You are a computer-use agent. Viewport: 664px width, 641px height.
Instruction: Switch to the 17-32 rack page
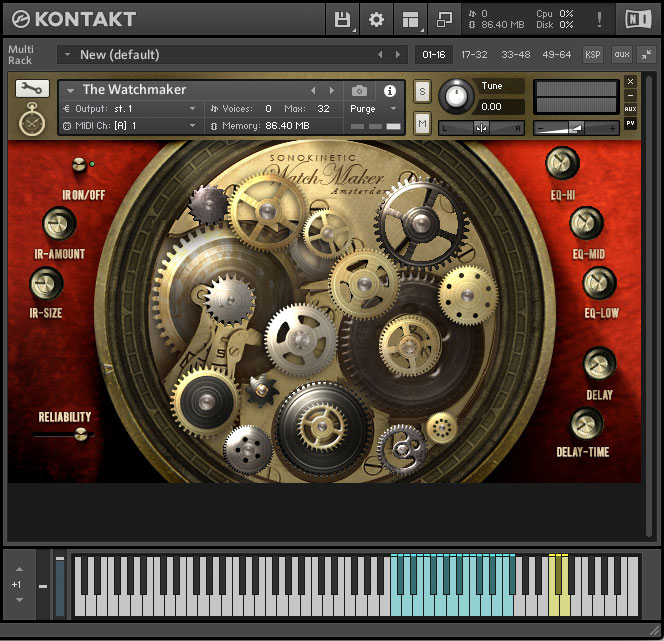tap(475, 54)
